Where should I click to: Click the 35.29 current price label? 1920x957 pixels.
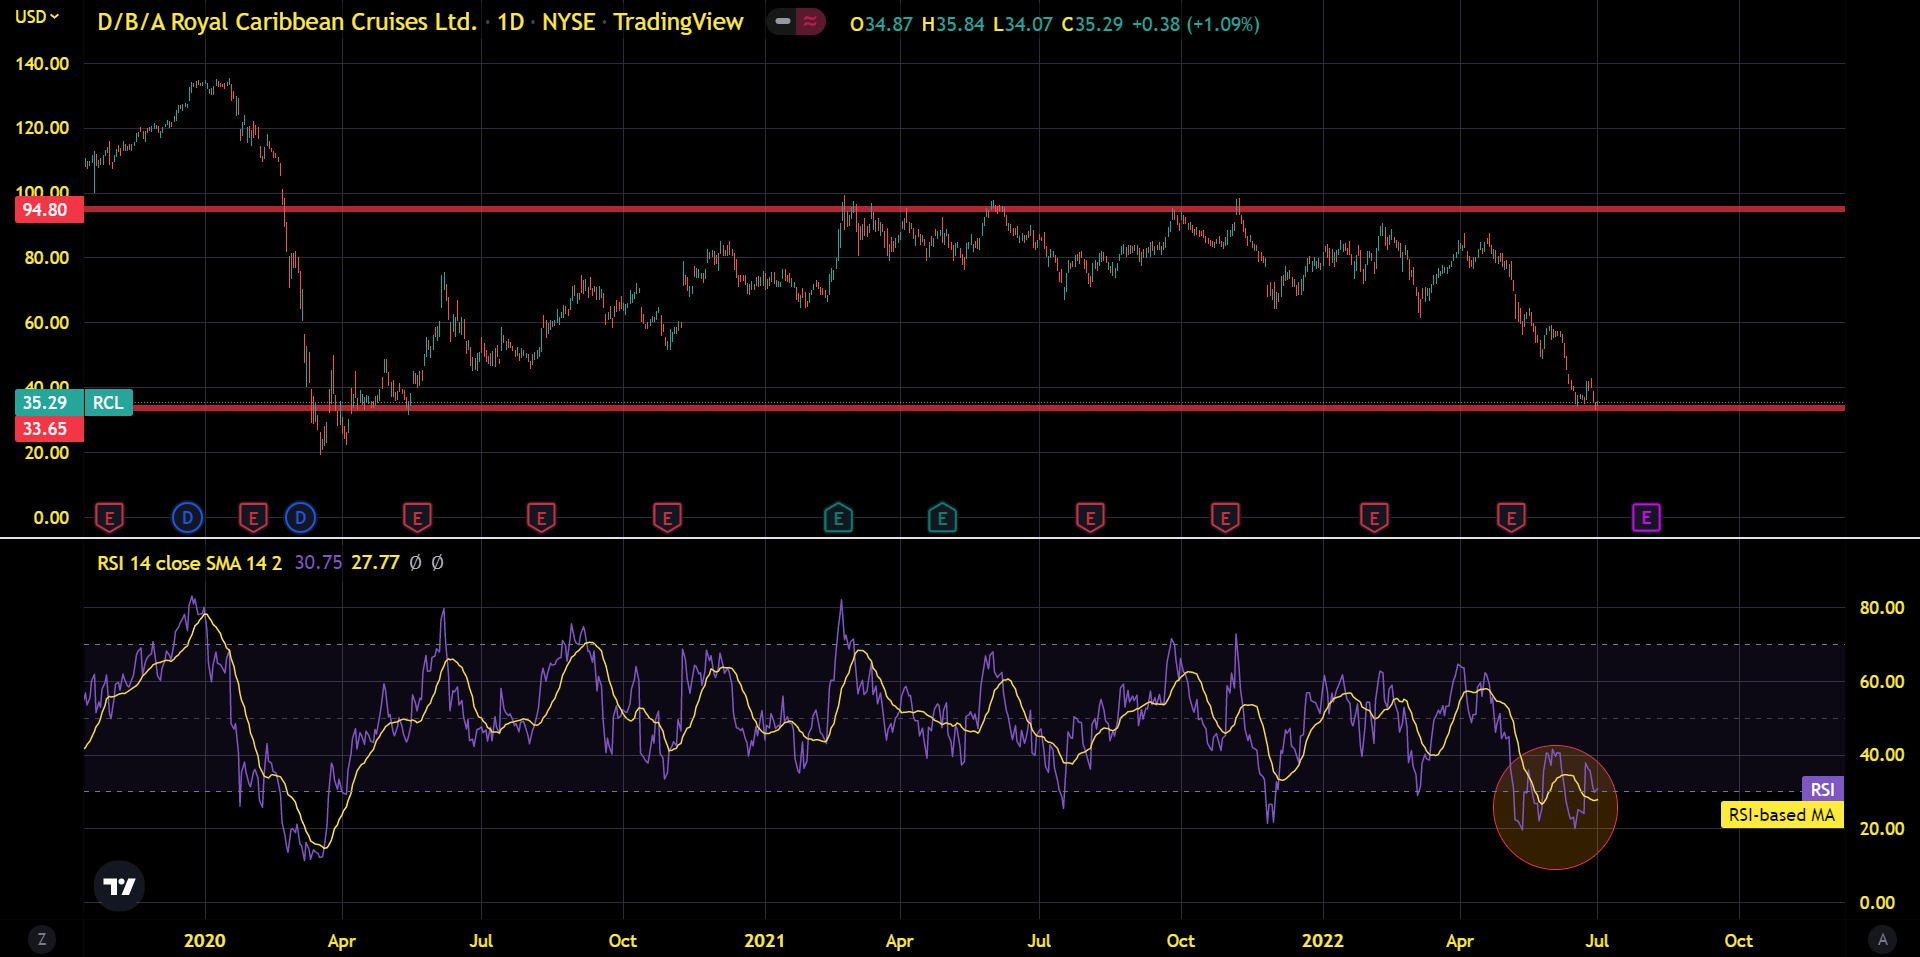pos(49,403)
